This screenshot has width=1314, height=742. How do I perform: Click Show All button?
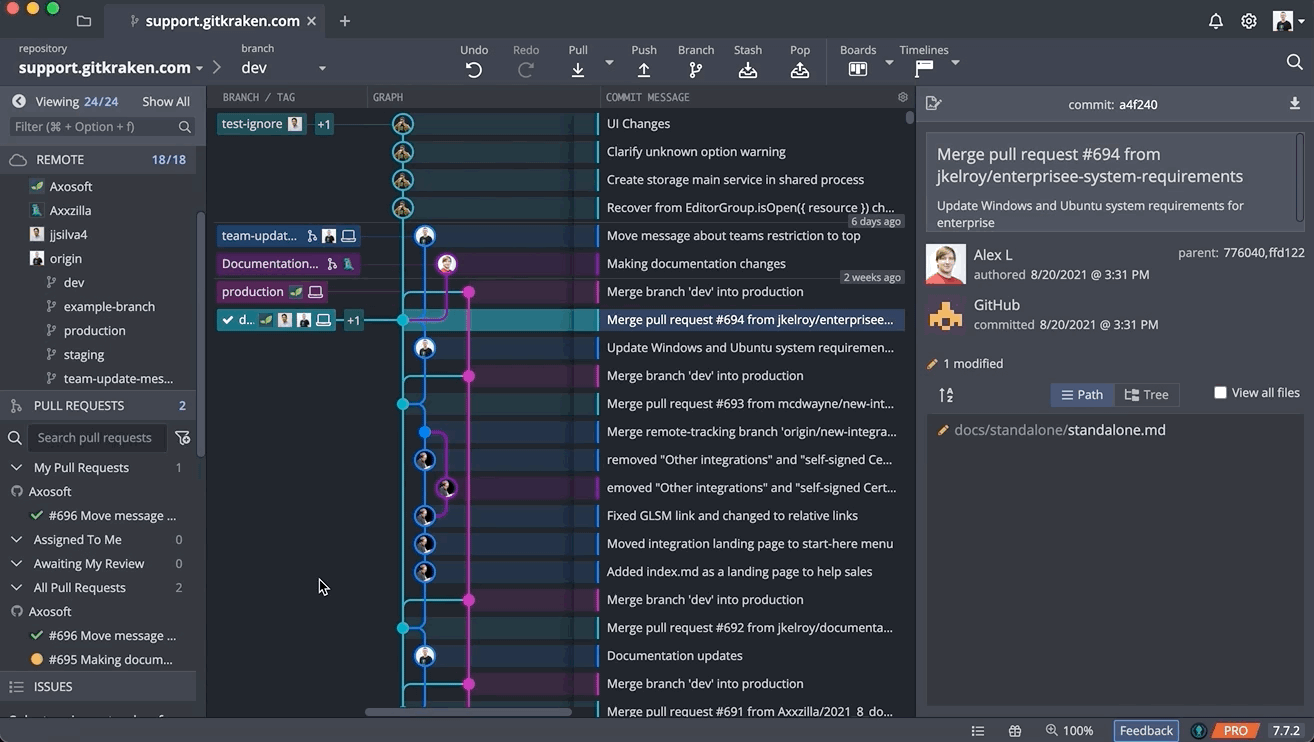(x=166, y=101)
